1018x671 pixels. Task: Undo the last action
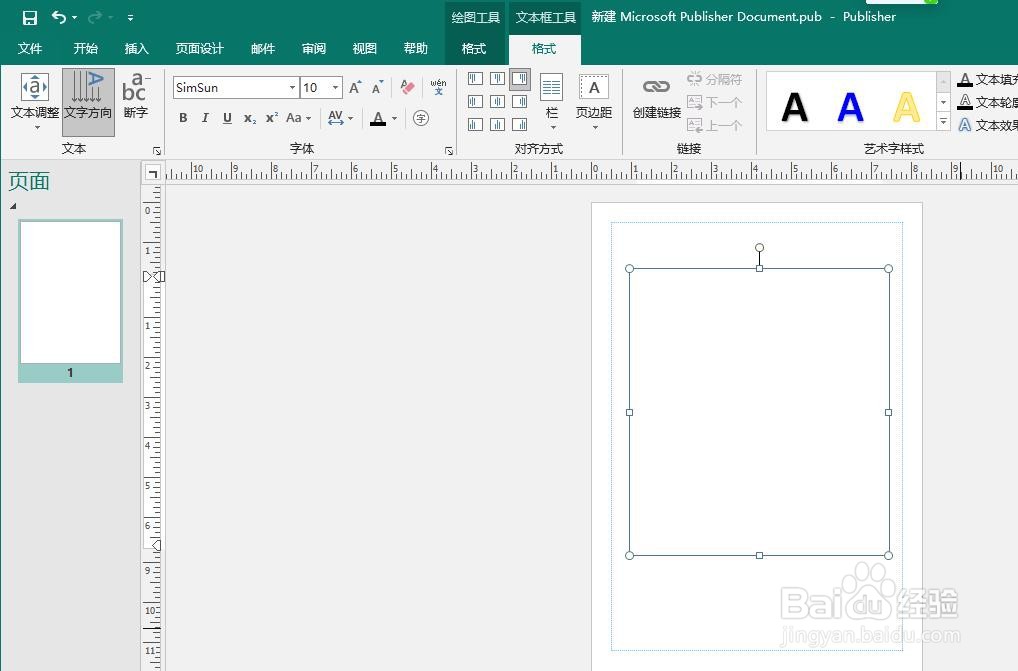(58, 17)
